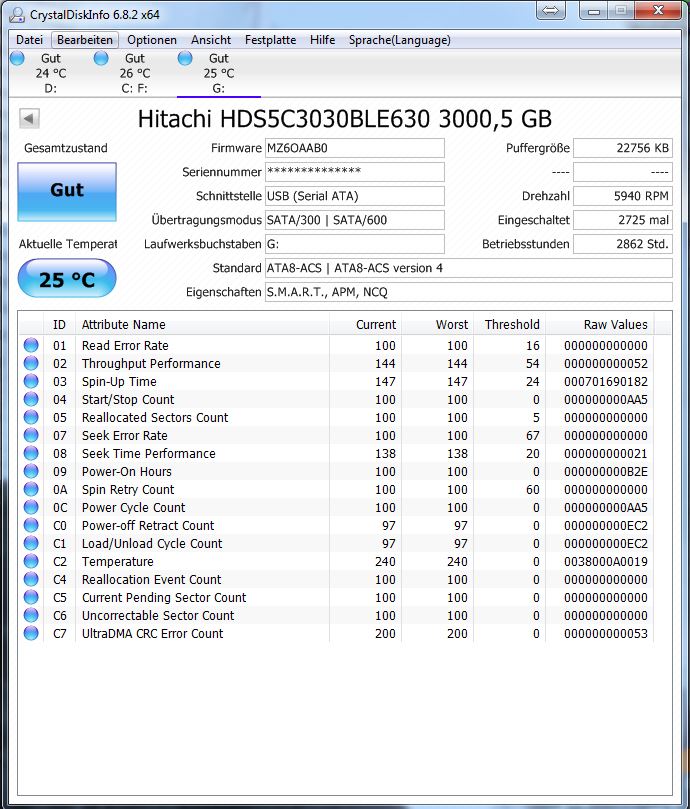Viewport: 690px width, 809px height.
Task: Open the Datei menu
Action: pyautogui.click(x=29, y=40)
